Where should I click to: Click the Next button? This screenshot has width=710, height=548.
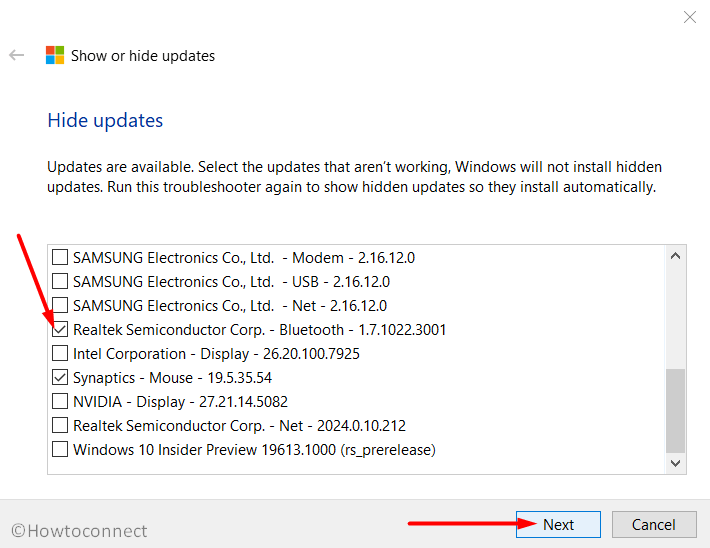point(558,524)
